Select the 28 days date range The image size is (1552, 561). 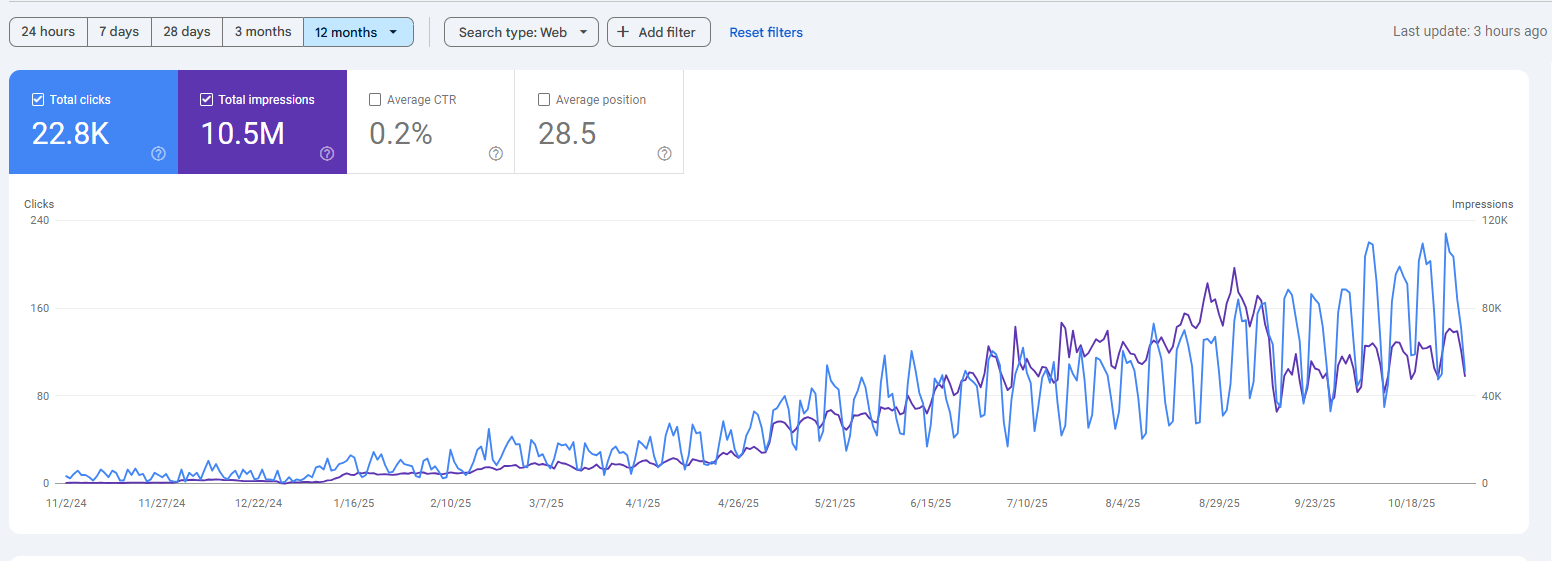pos(187,32)
